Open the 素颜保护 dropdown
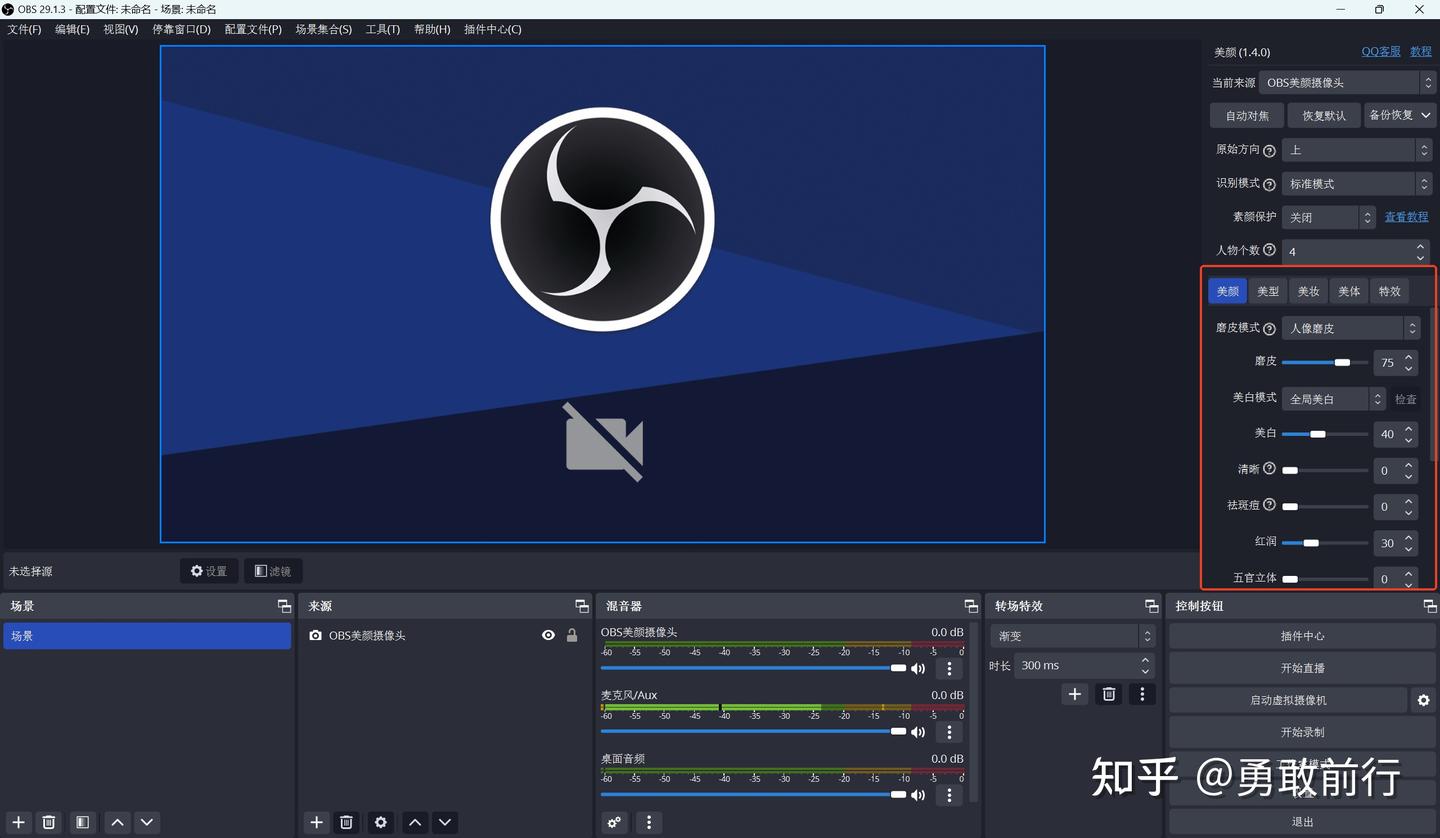This screenshot has width=1440, height=838. click(x=1329, y=217)
